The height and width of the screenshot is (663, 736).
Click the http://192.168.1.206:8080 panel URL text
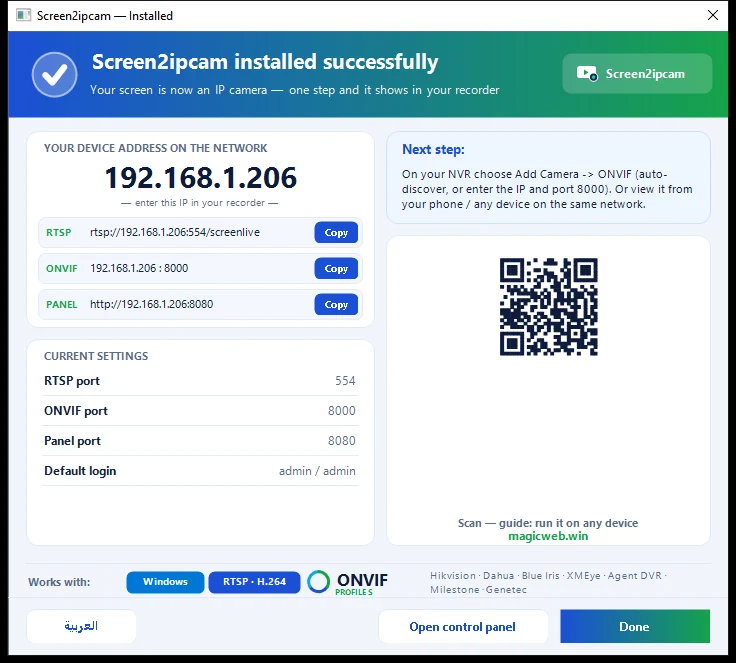point(152,304)
